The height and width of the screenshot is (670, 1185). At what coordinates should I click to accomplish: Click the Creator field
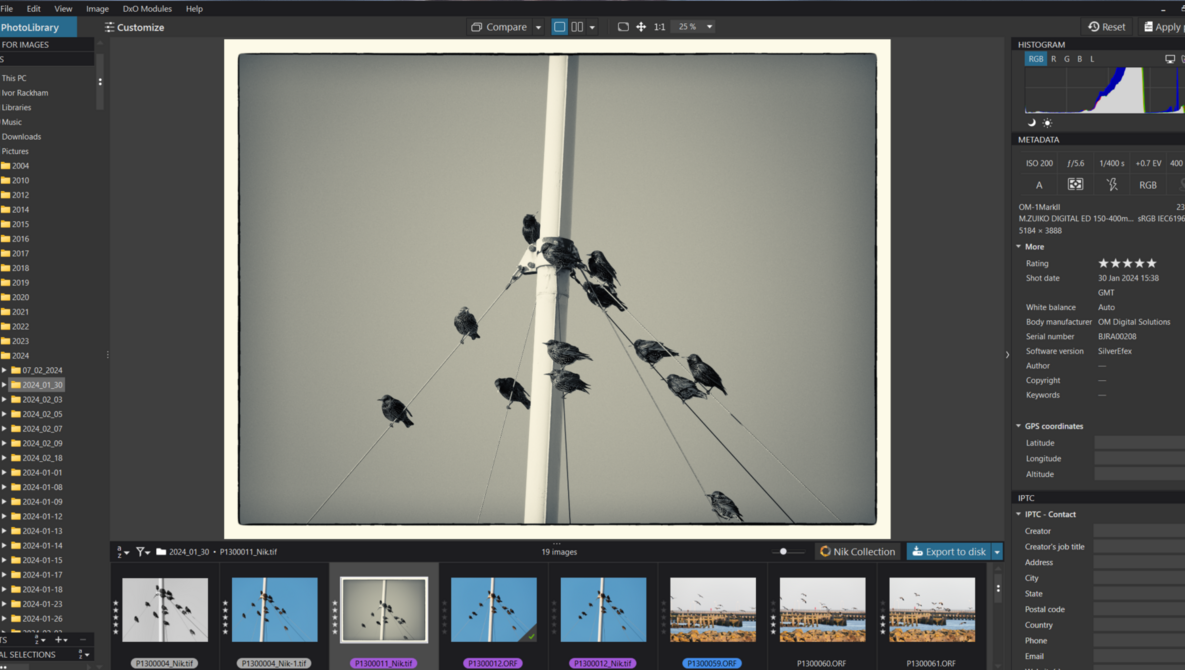1140,531
